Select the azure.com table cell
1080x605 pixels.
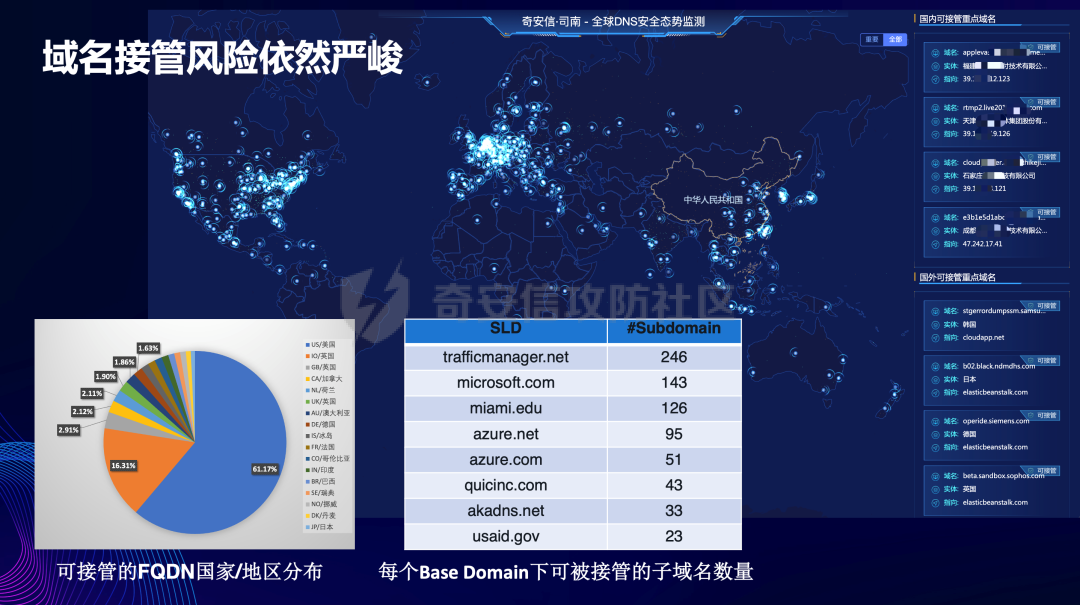506,460
